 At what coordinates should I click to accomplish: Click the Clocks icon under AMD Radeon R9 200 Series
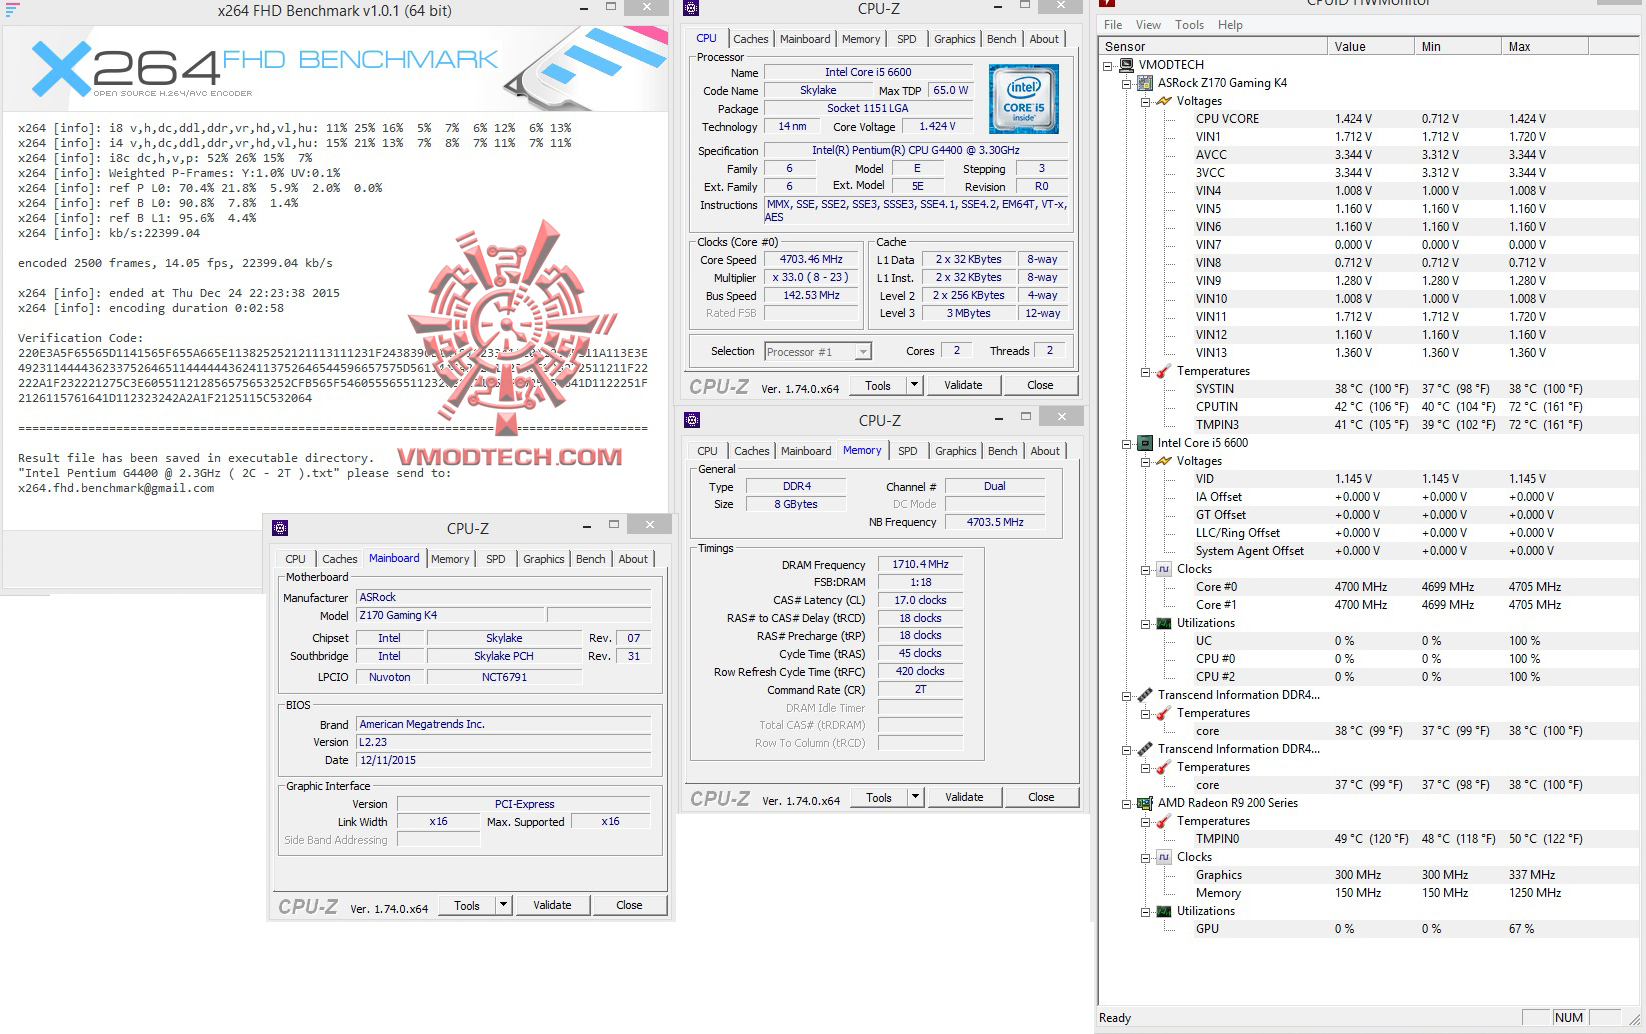(1164, 857)
